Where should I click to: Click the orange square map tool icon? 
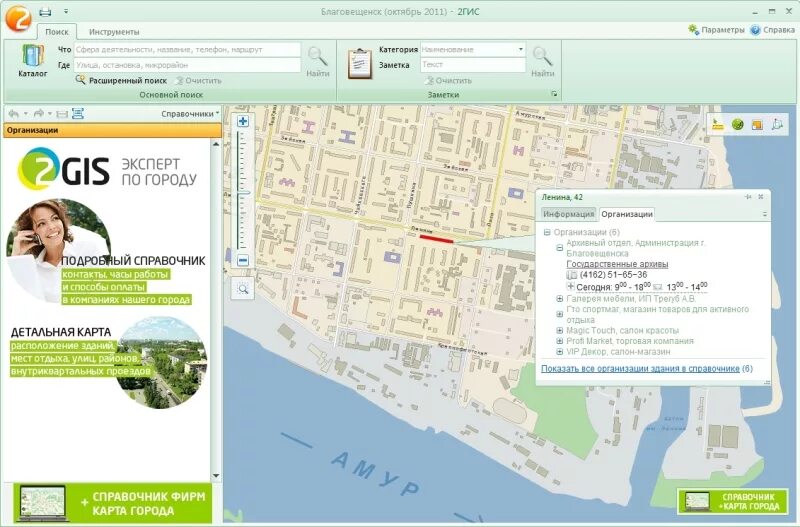click(x=757, y=124)
